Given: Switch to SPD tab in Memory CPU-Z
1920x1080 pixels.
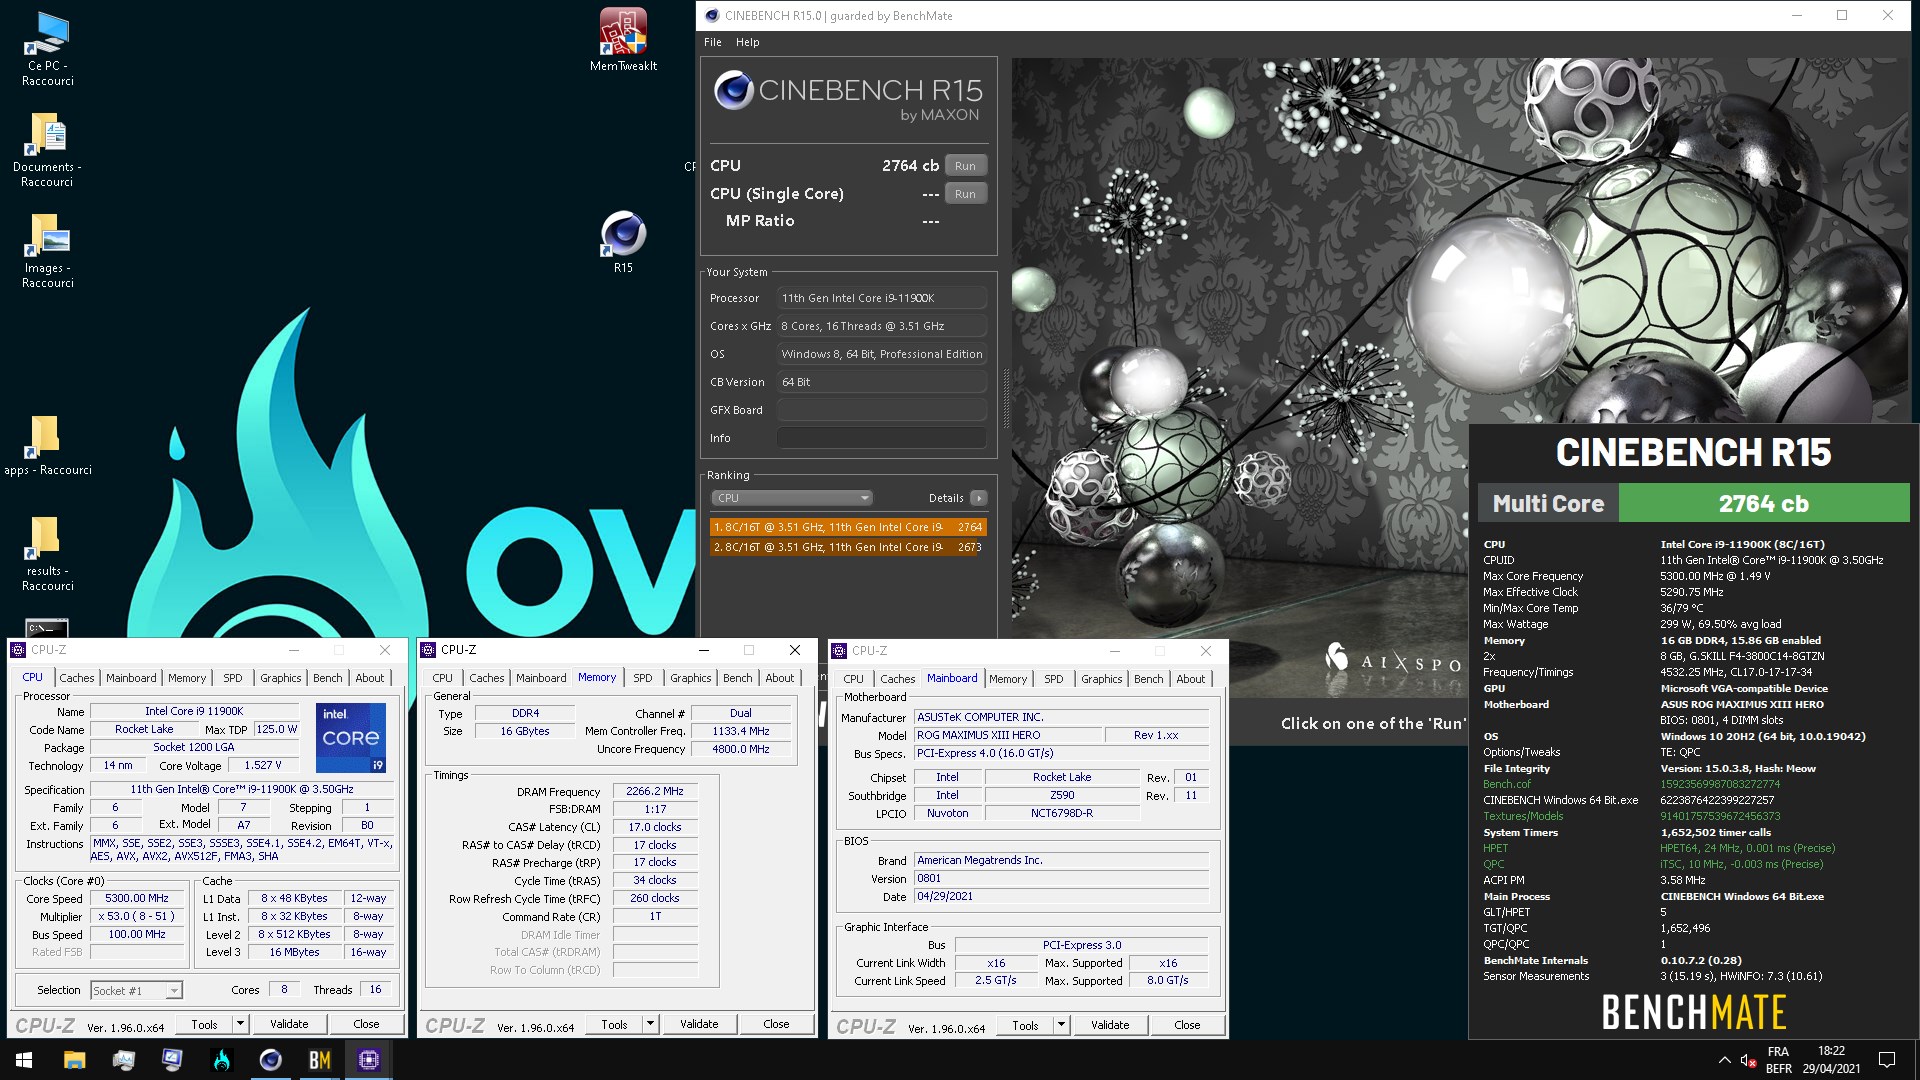Looking at the screenshot, I should (643, 678).
